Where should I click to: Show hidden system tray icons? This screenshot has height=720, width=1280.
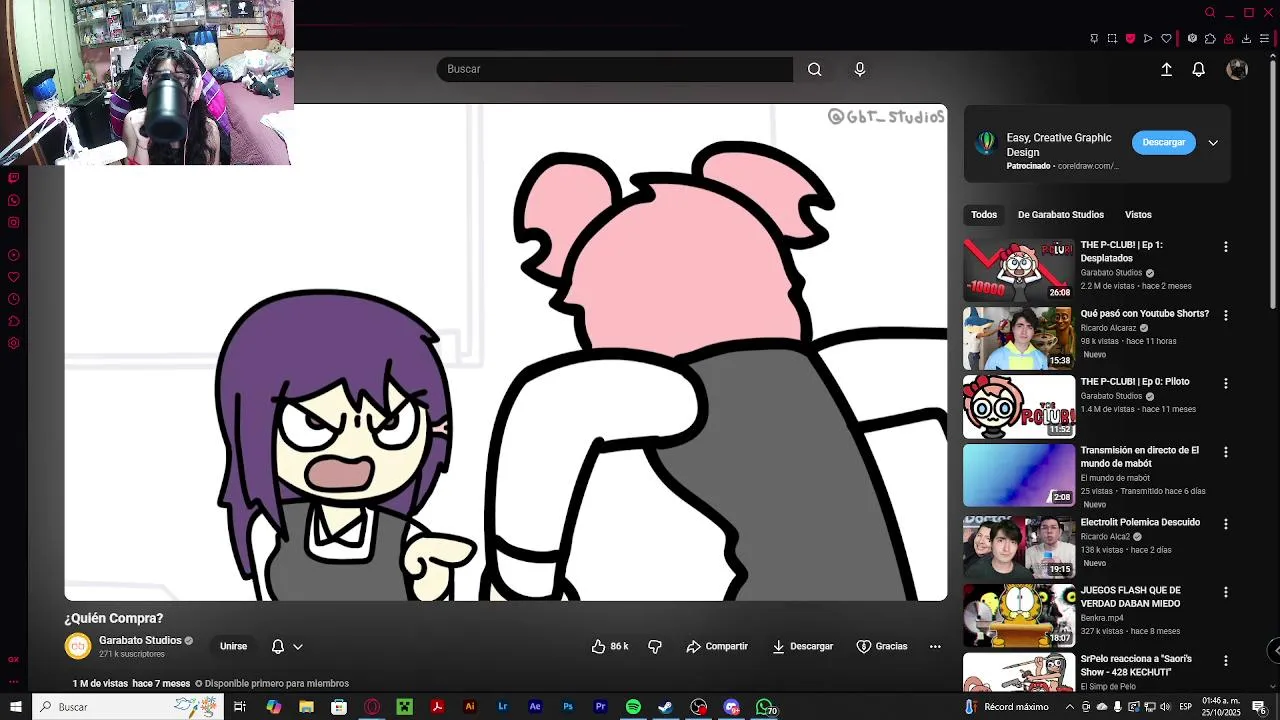[1069, 707]
